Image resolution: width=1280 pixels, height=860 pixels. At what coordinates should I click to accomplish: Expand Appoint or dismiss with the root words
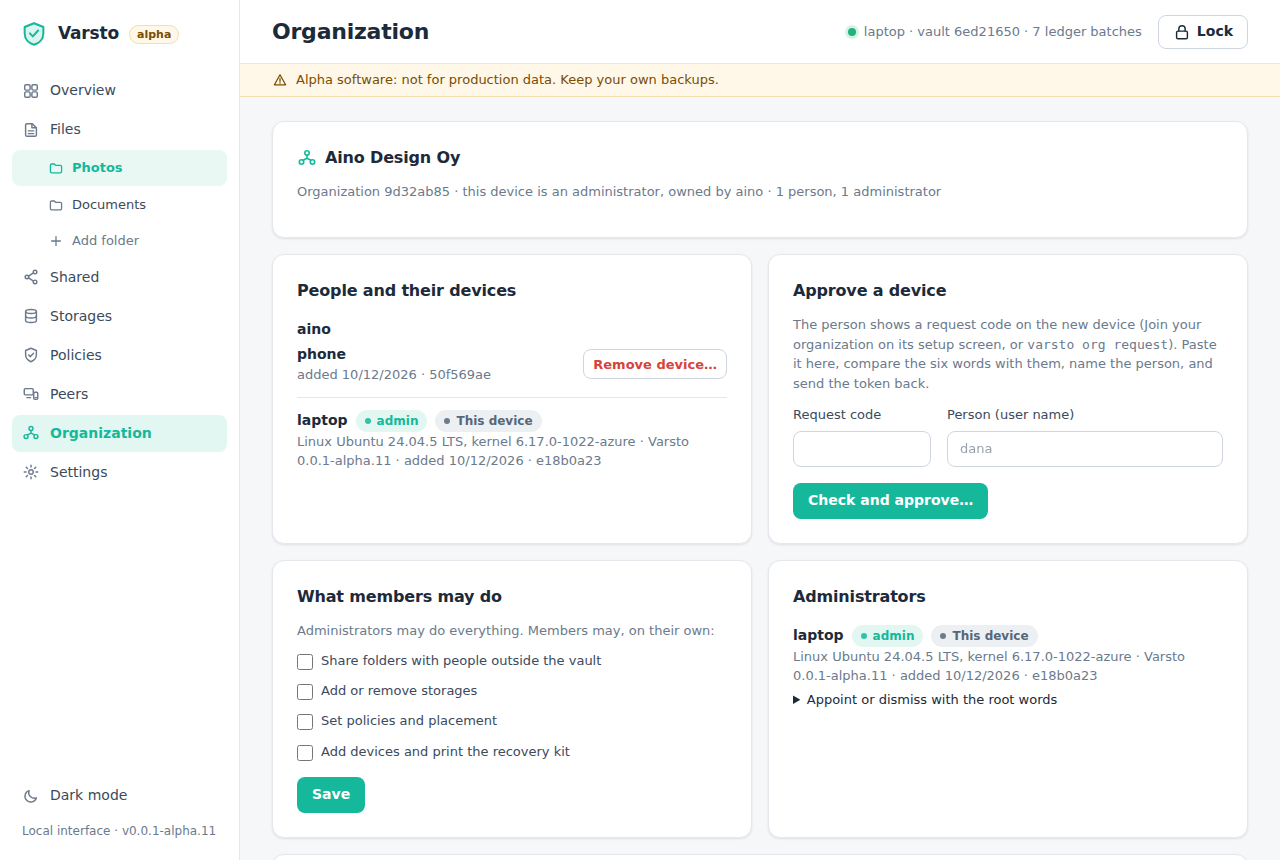[925, 700]
